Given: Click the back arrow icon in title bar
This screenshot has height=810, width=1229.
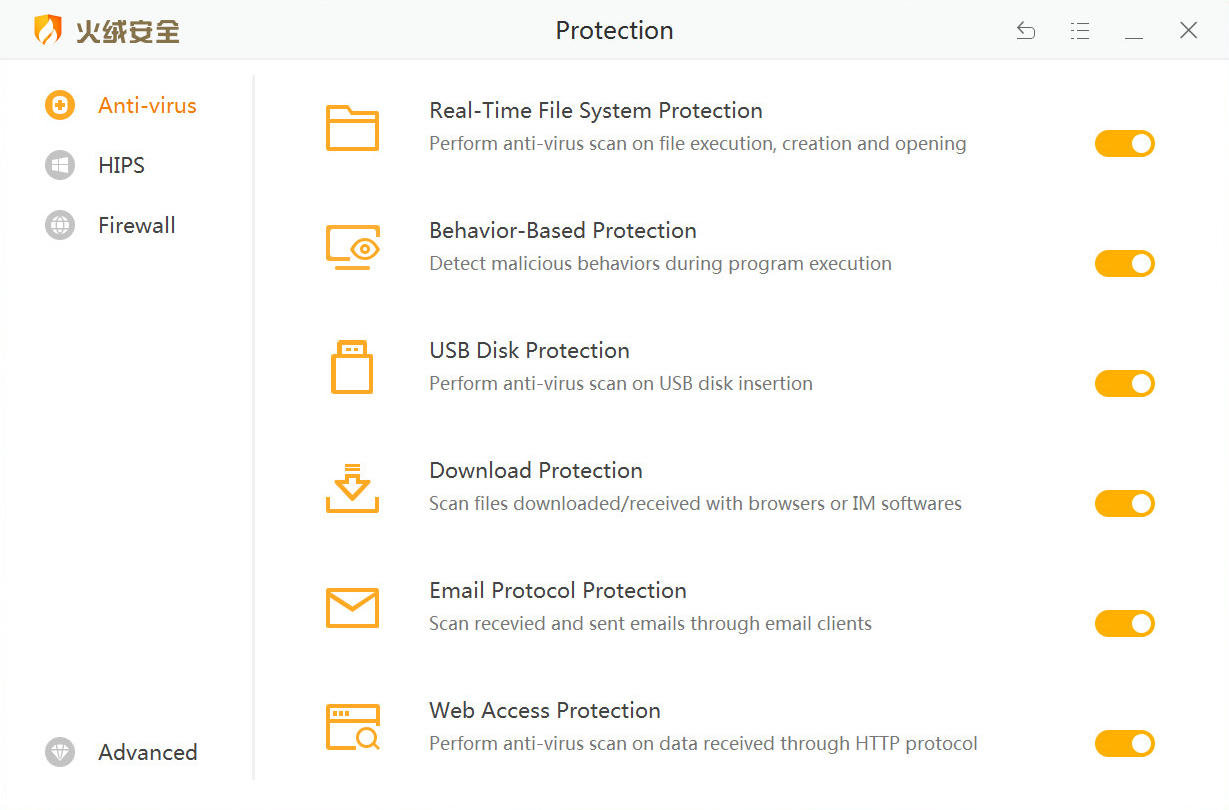Looking at the screenshot, I should [x=1026, y=30].
